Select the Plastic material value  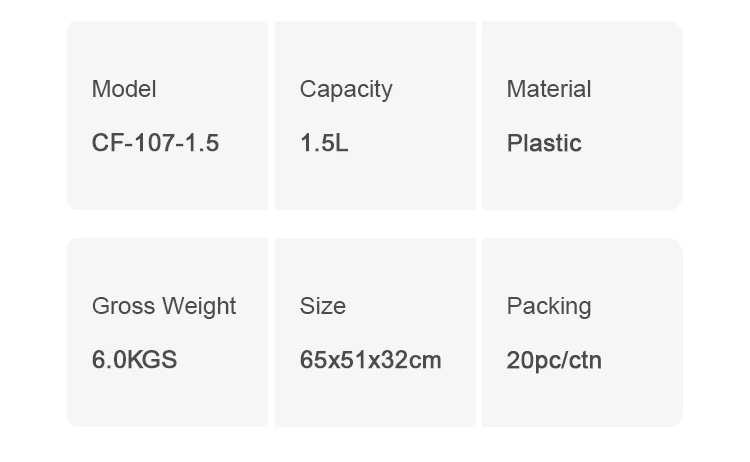[544, 143]
